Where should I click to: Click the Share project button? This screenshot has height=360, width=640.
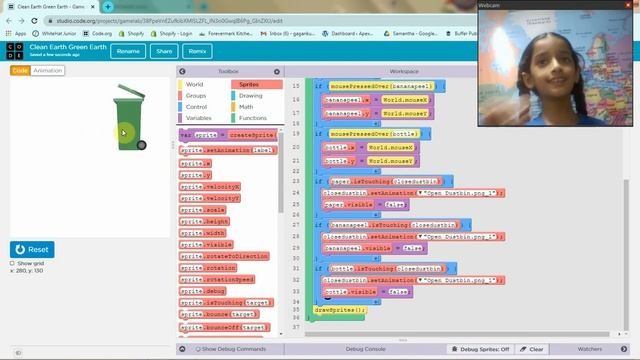(x=164, y=51)
